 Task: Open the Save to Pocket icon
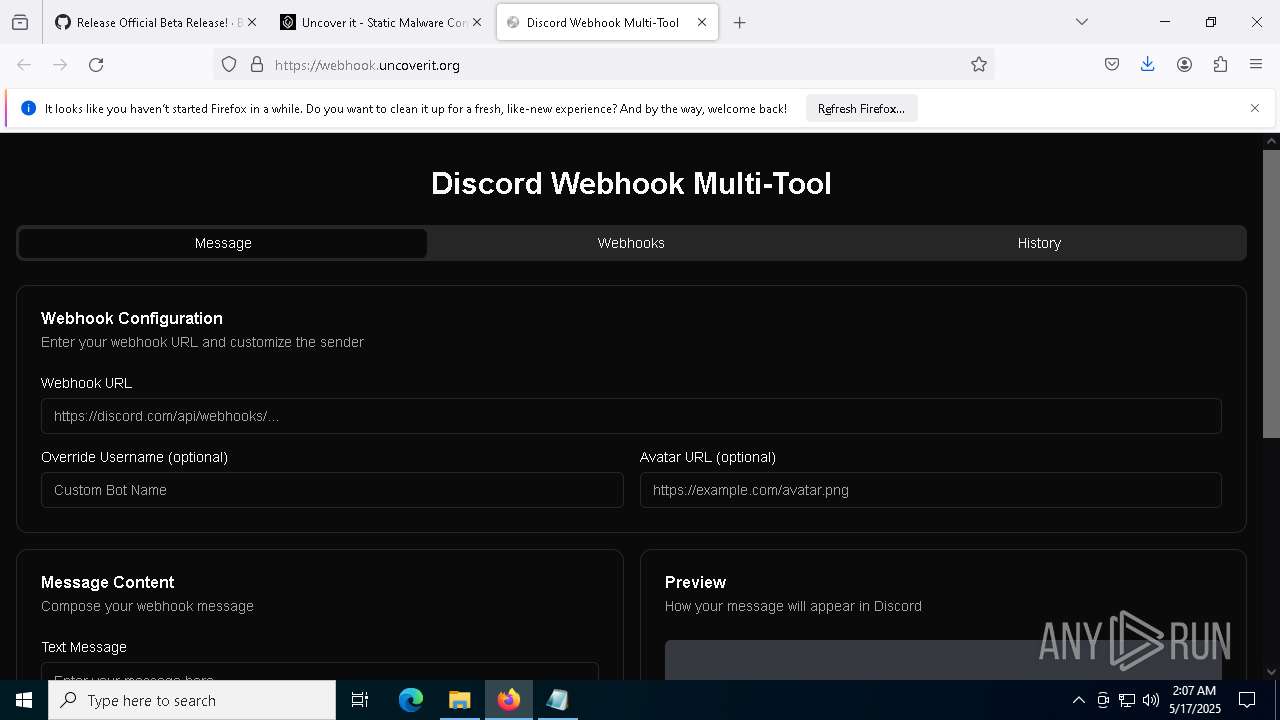(1112, 65)
